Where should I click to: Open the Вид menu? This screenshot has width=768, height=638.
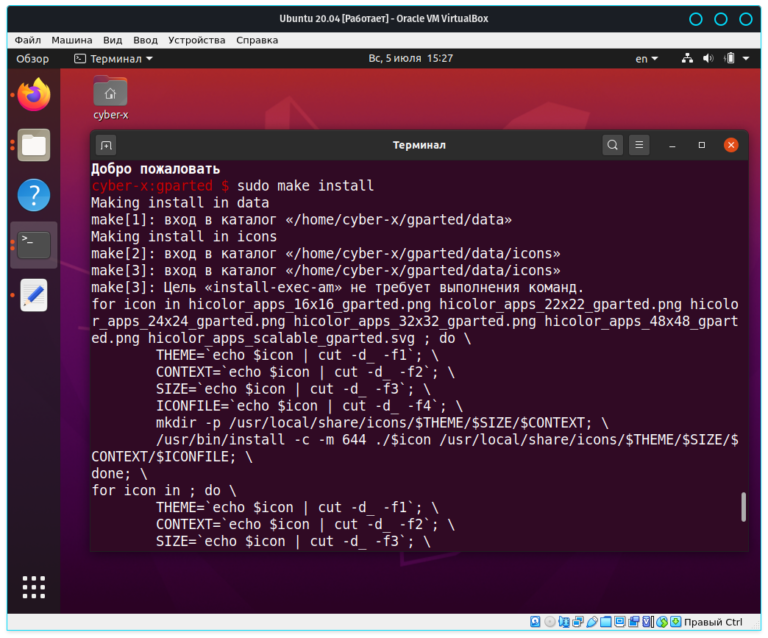112,40
